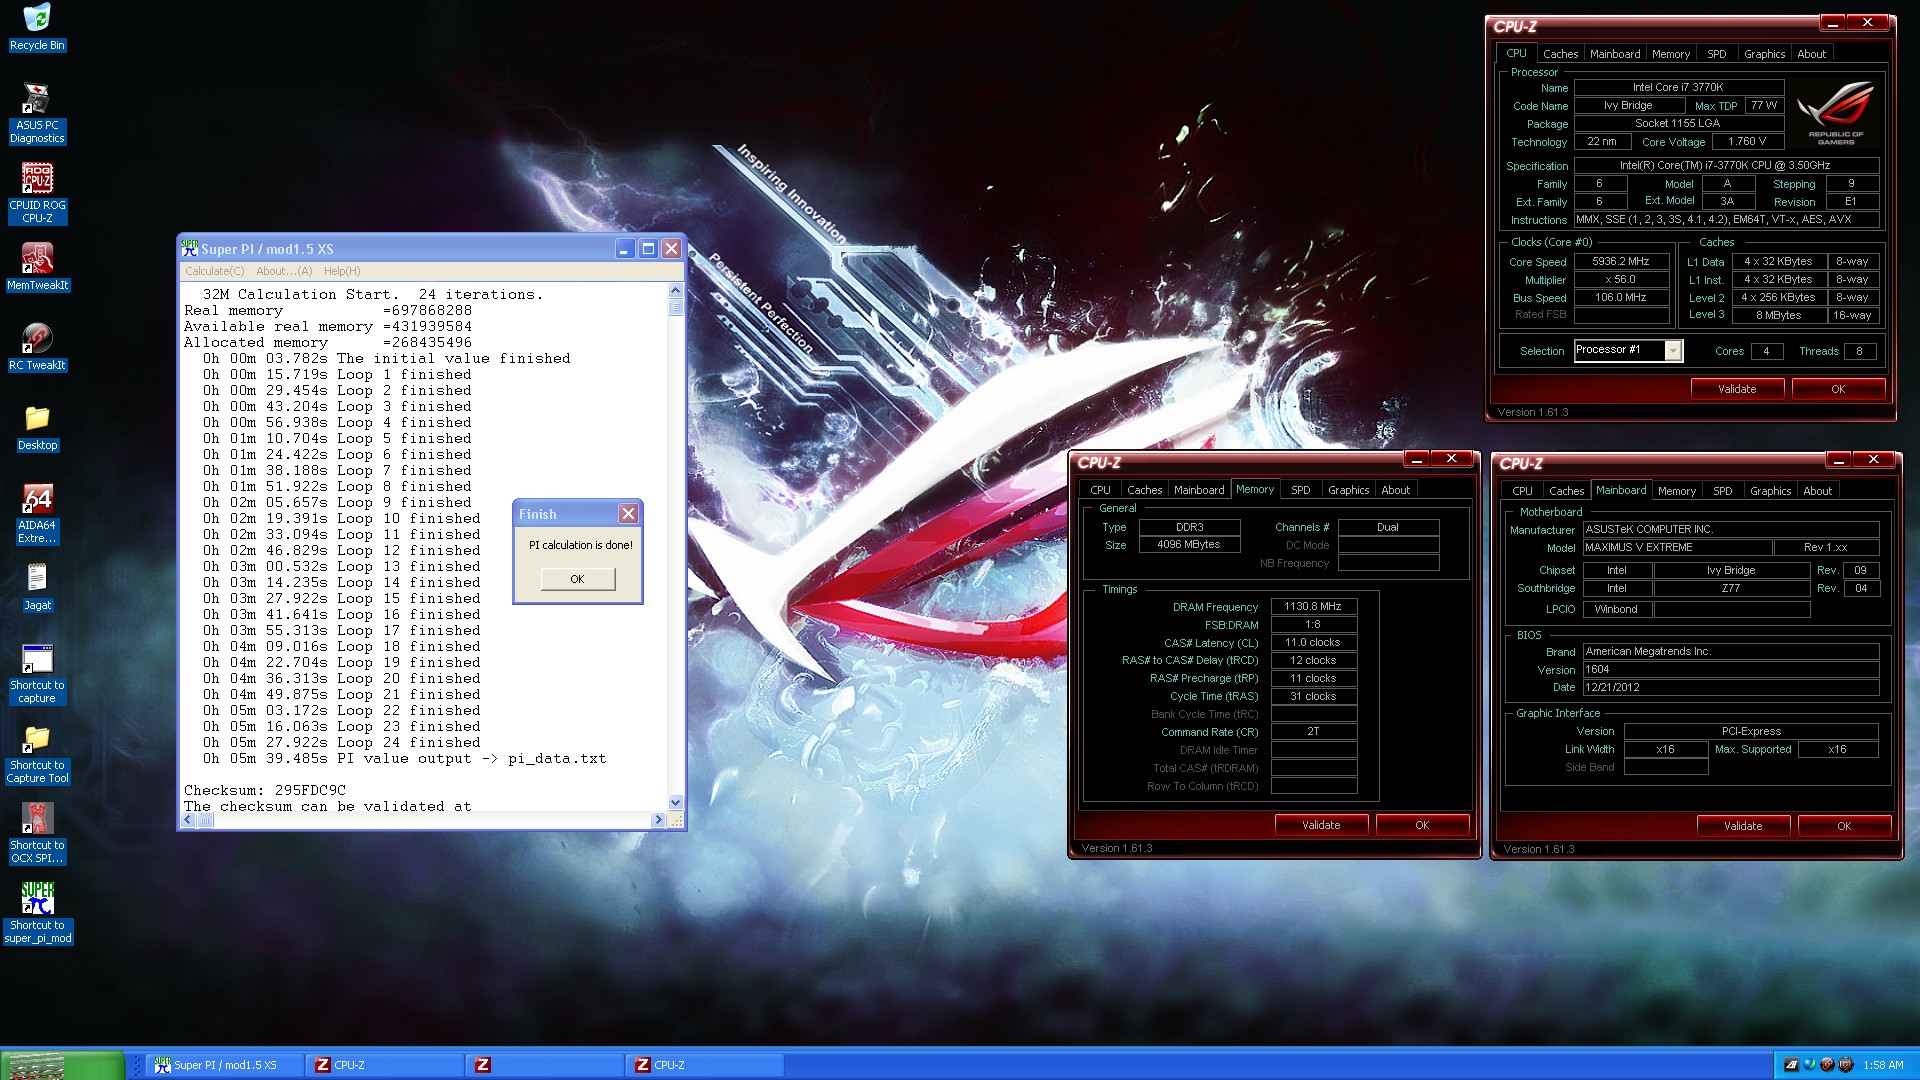The image size is (1920, 1080).
Task: Expand the Processor #1 selection dropdown
Action: coord(1672,350)
